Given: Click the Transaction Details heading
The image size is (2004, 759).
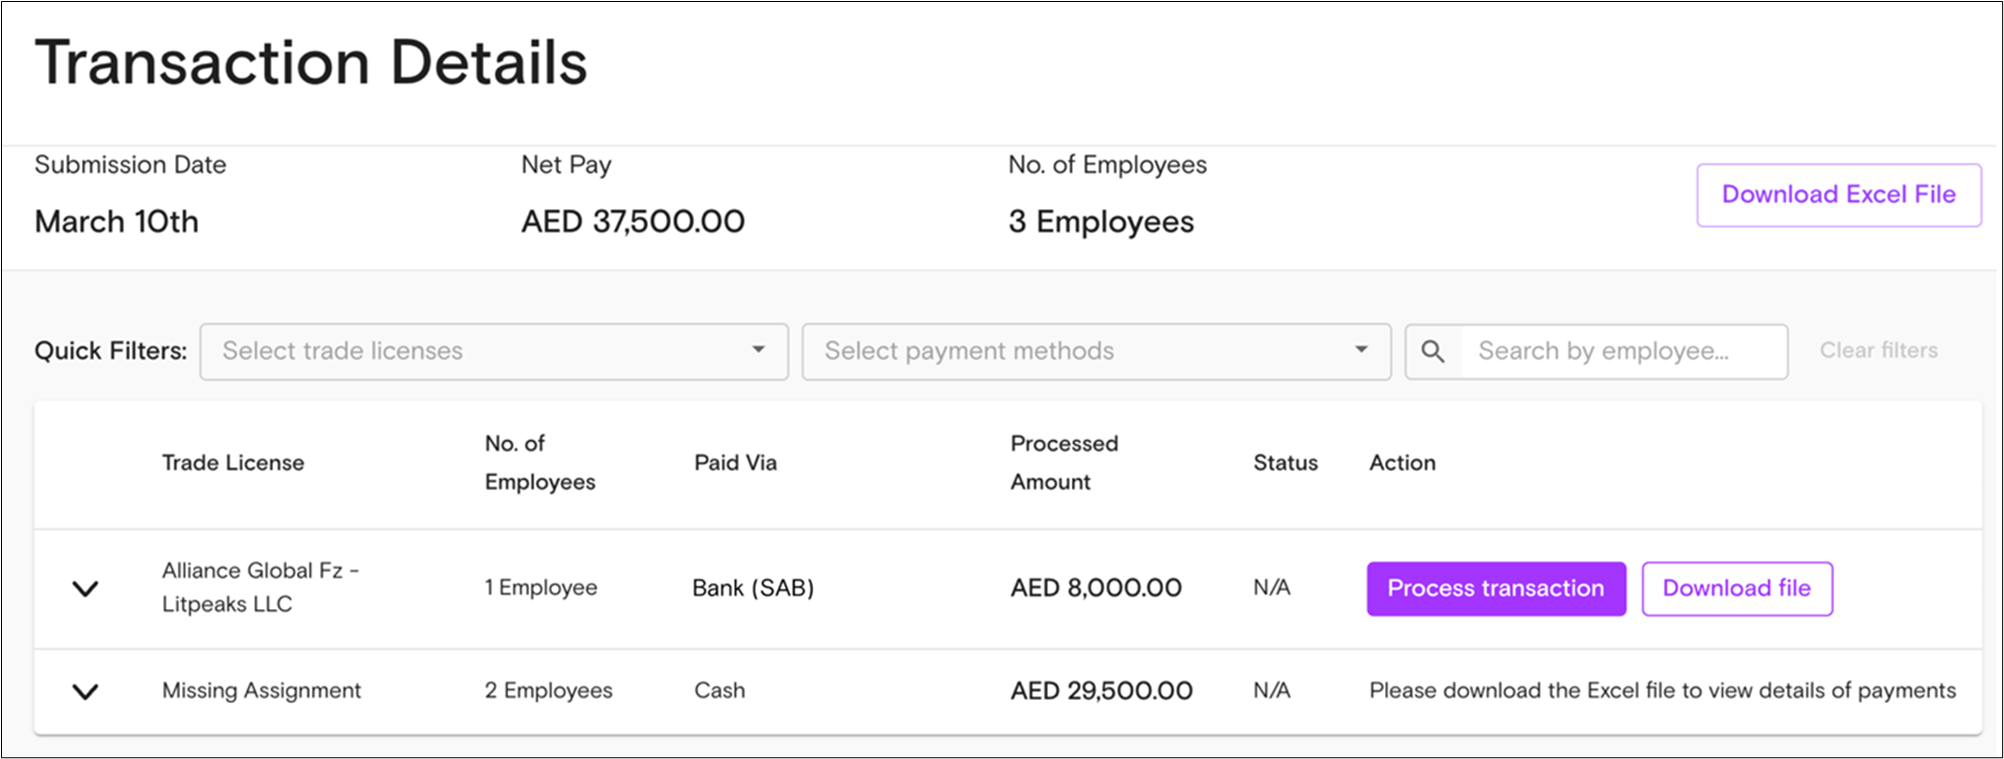Looking at the screenshot, I should pyautogui.click(x=311, y=63).
